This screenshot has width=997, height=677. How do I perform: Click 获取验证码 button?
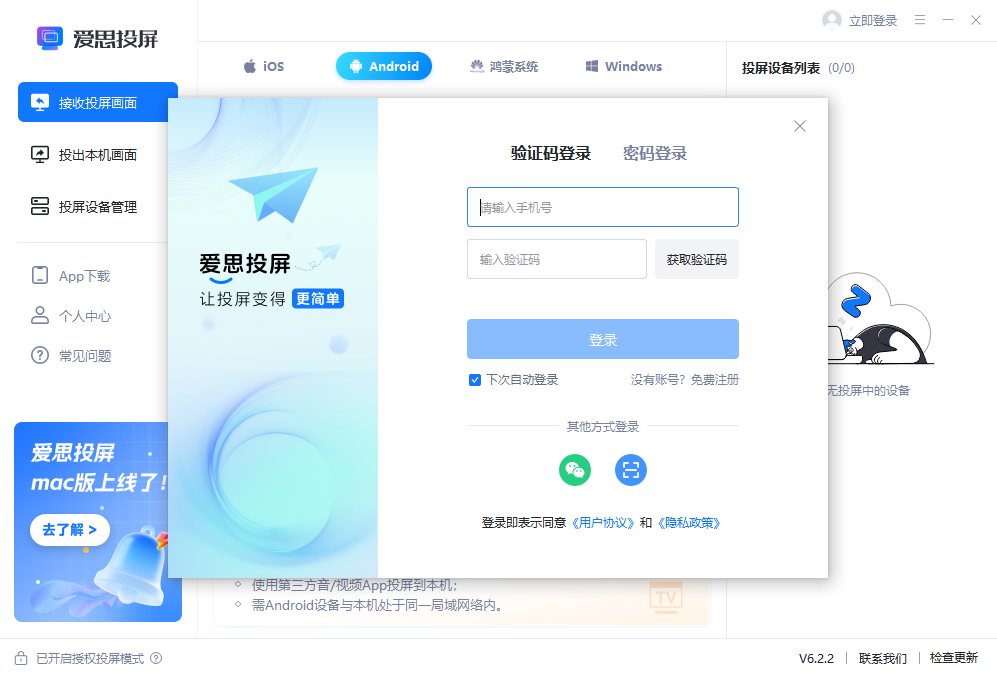coord(697,259)
